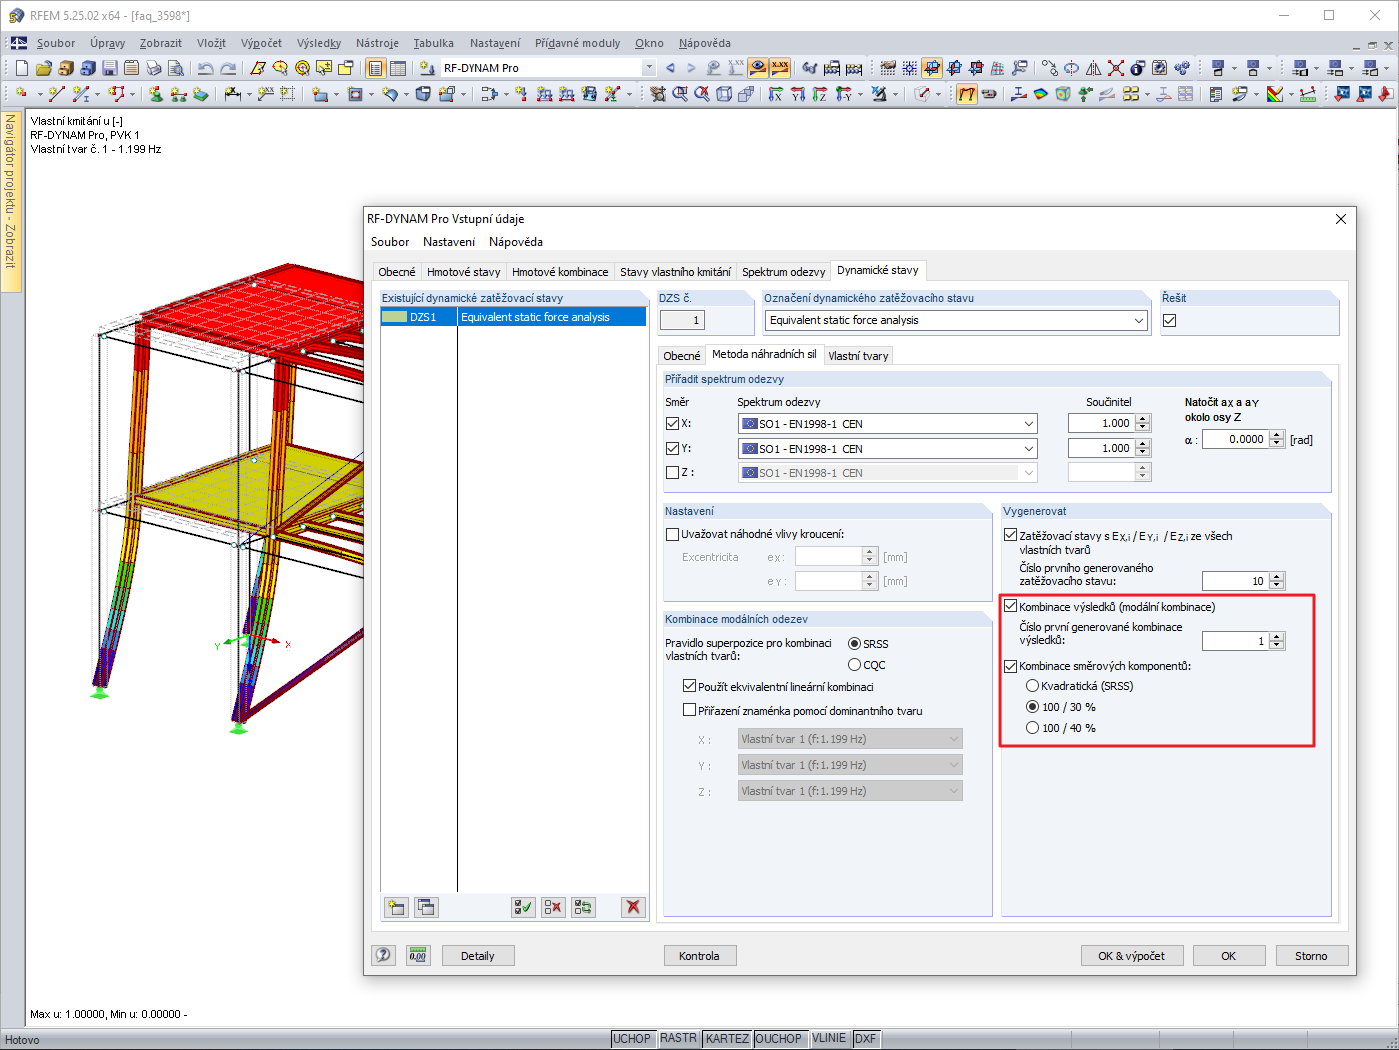Show the view in X direction
The width and height of the screenshot is (1399, 1050).
pyautogui.click(x=775, y=94)
